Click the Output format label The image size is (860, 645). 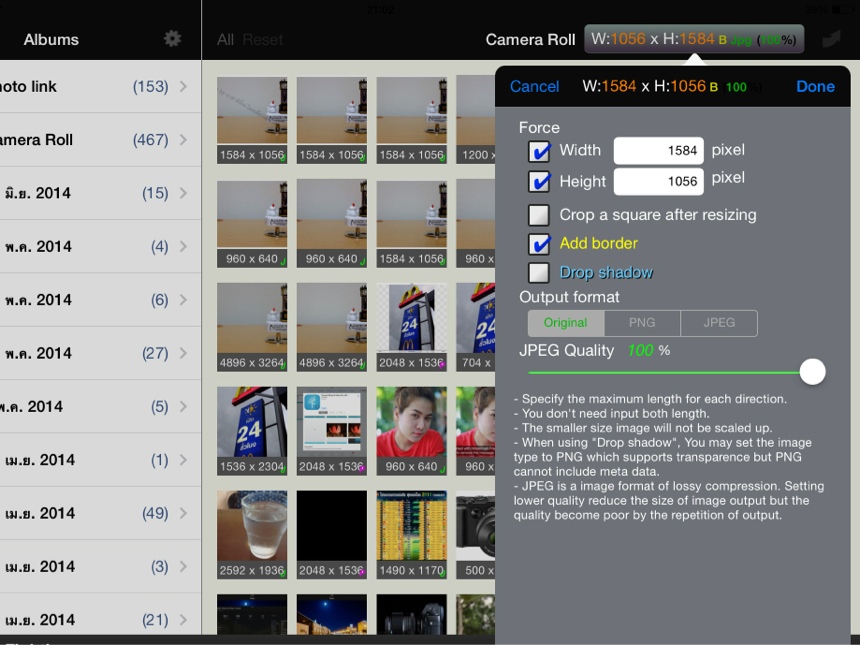pyautogui.click(x=569, y=297)
